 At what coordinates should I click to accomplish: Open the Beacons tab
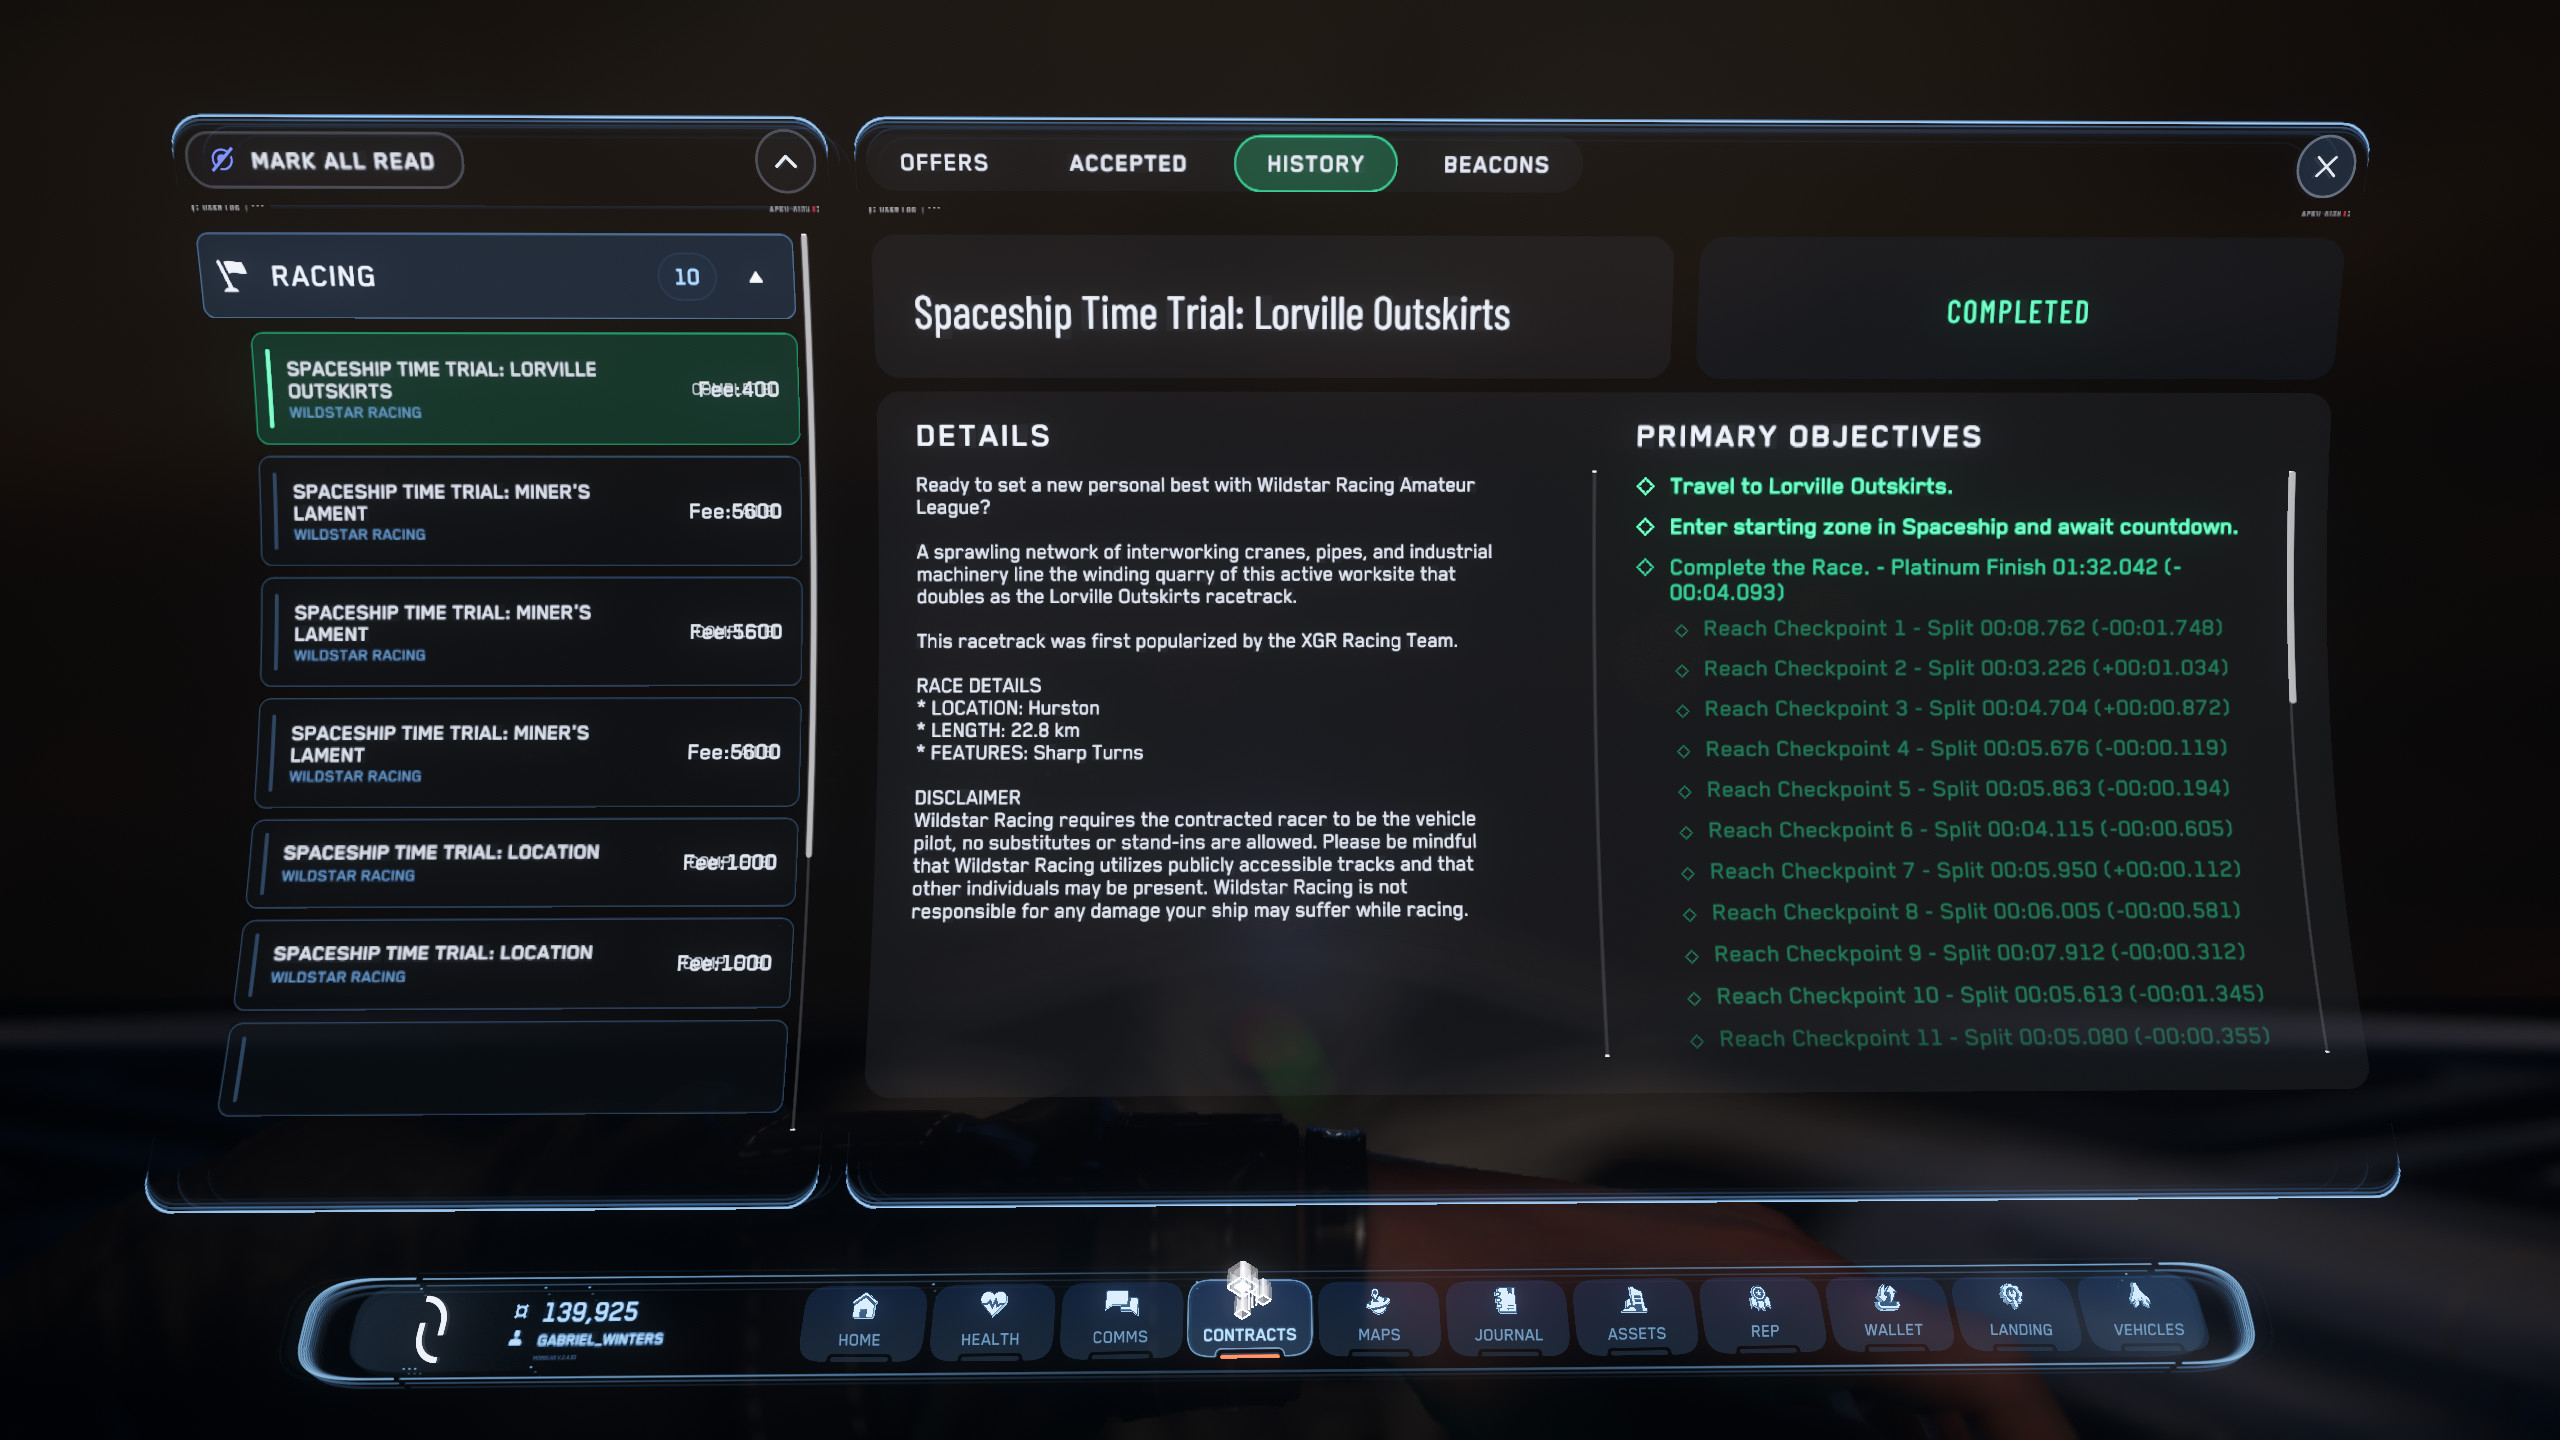coord(1495,165)
